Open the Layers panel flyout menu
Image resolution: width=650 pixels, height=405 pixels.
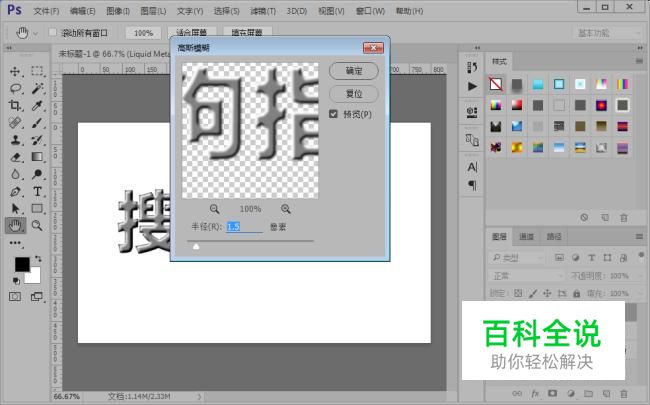pyautogui.click(x=639, y=236)
